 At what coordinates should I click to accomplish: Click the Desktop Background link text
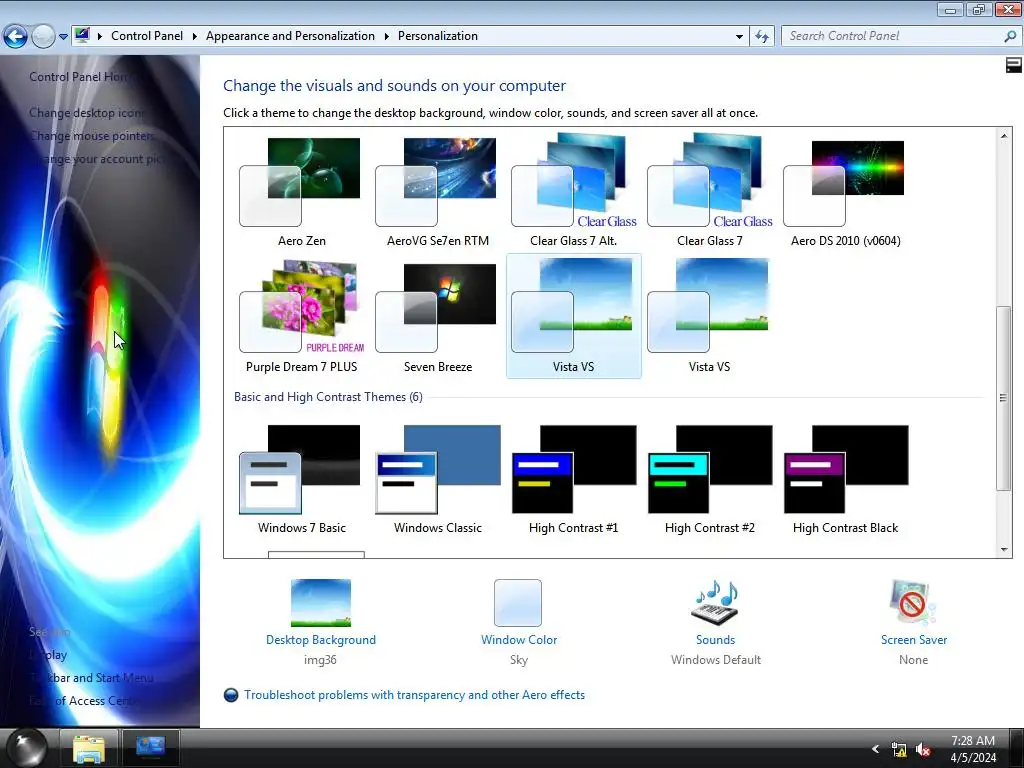coord(321,640)
